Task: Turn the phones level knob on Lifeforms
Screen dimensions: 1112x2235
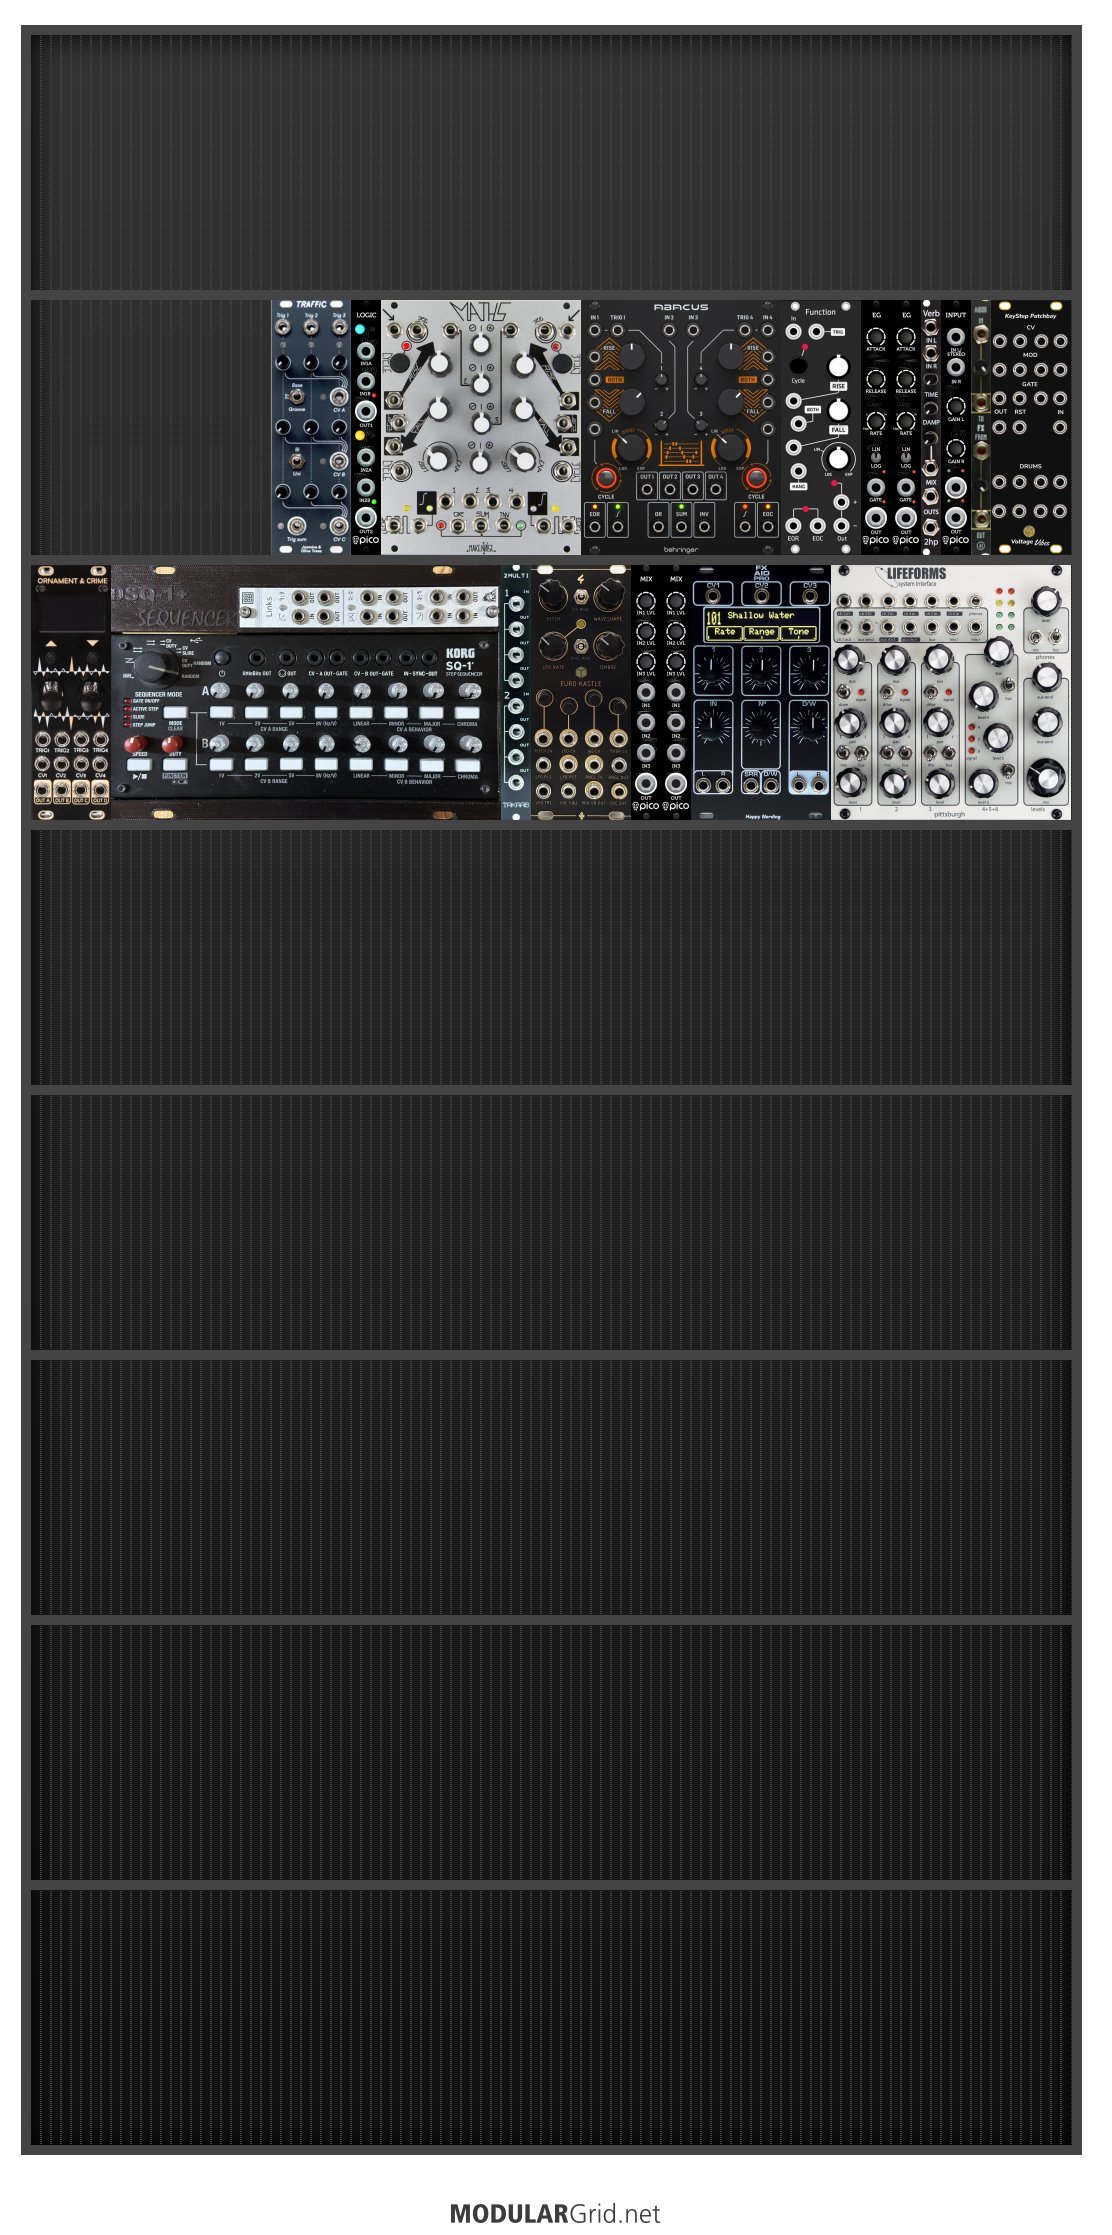Action: pyautogui.click(x=1045, y=601)
